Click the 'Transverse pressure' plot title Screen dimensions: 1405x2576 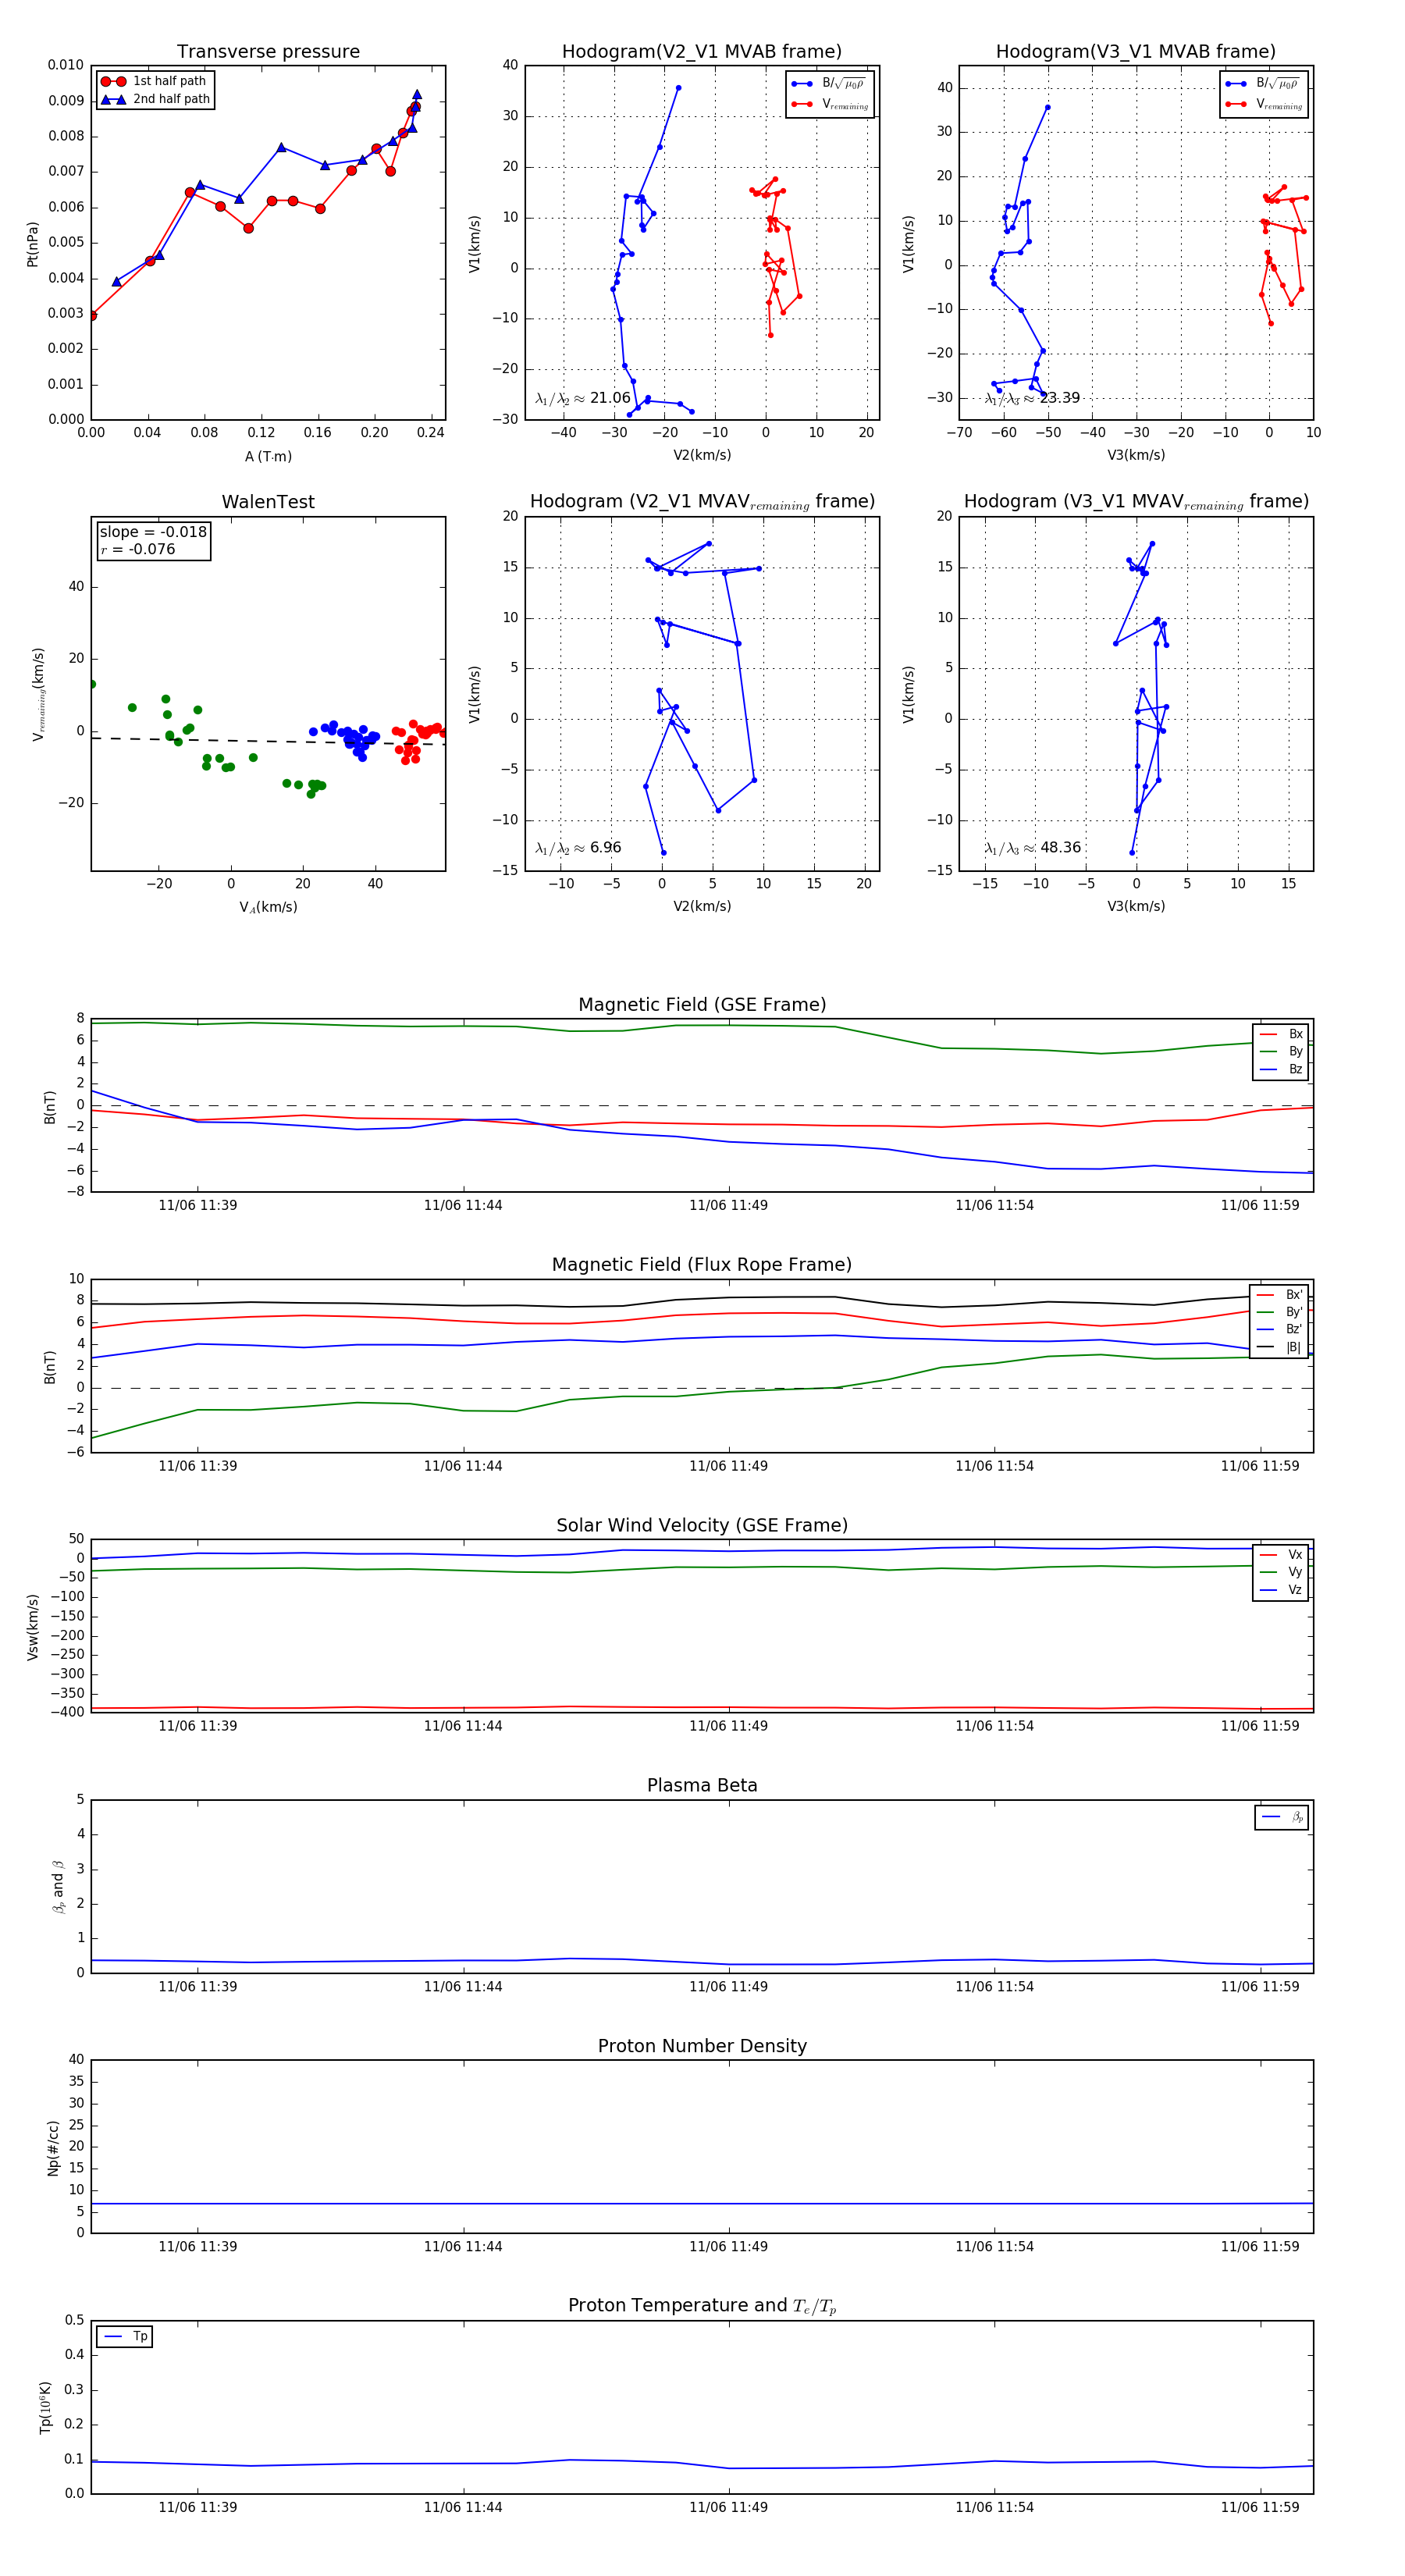click(x=268, y=52)
